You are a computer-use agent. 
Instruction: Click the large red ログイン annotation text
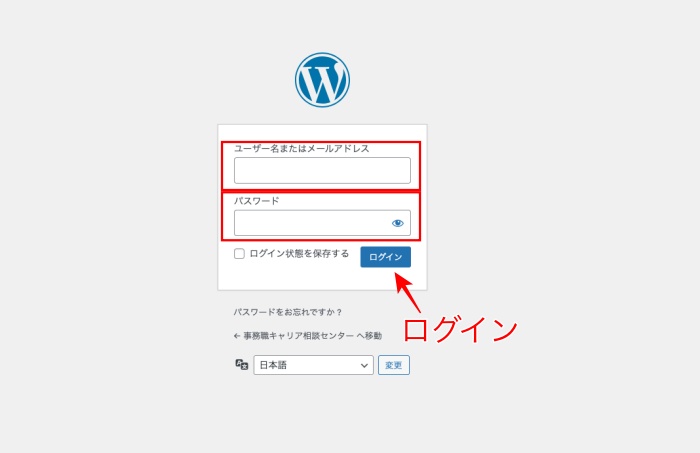(460, 330)
